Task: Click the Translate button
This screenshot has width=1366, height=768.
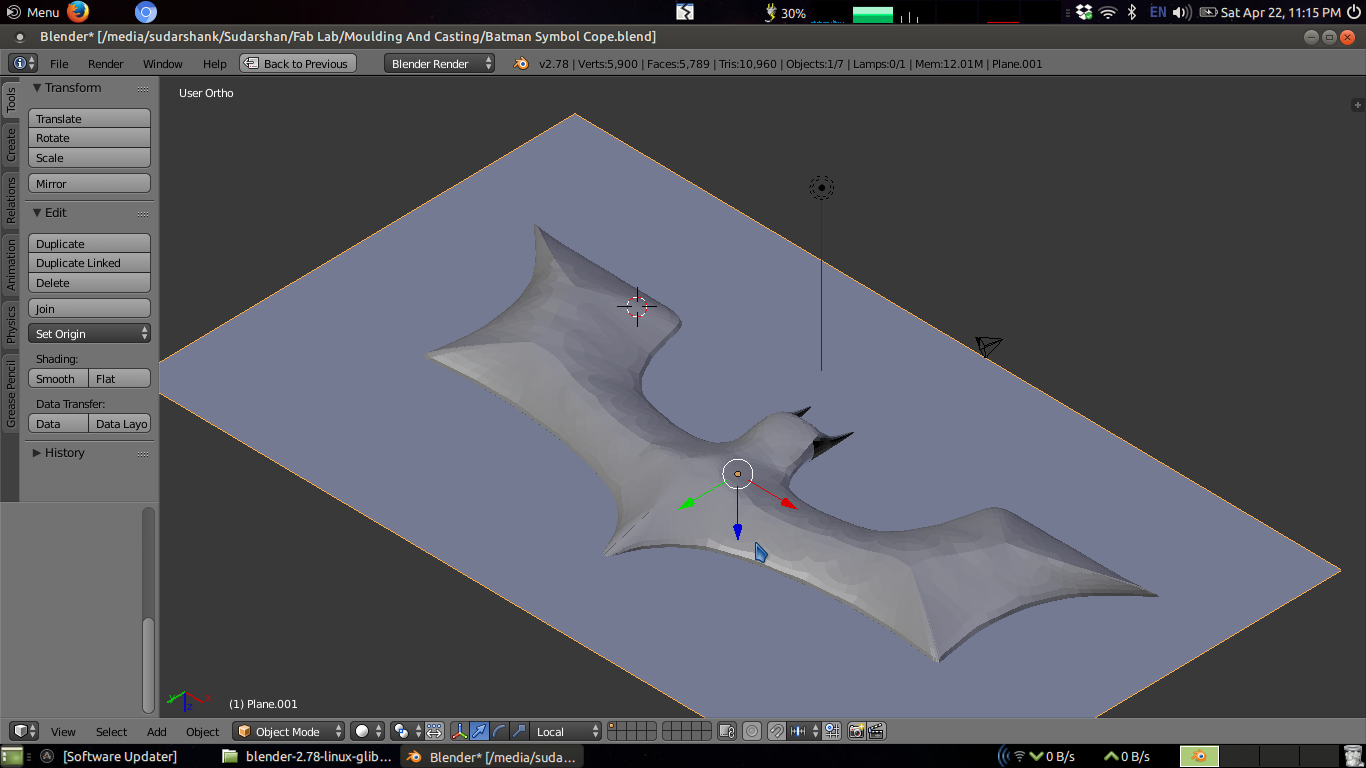Action: click(x=90, y=119)
